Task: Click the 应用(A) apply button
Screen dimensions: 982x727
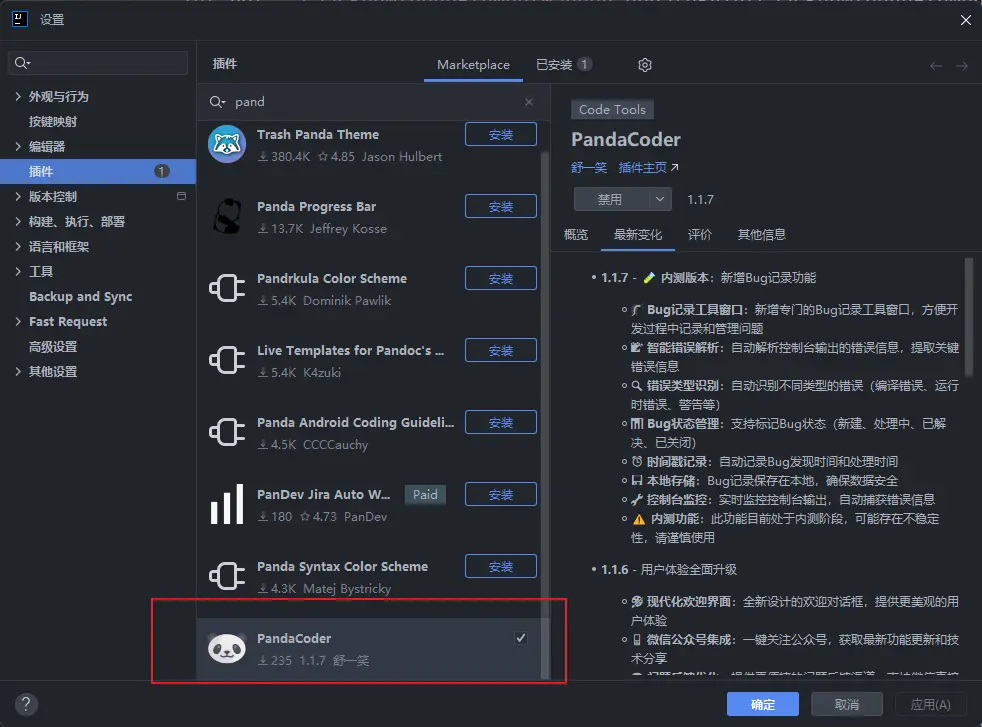Action: tap(931, 704)
